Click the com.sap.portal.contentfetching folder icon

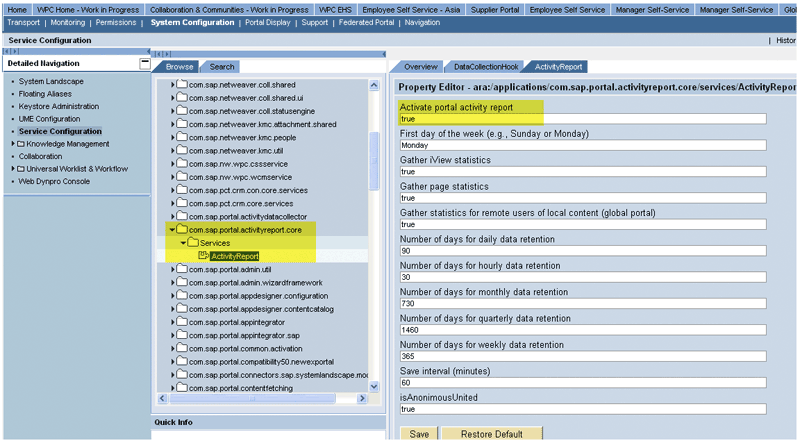pos(182,387)
